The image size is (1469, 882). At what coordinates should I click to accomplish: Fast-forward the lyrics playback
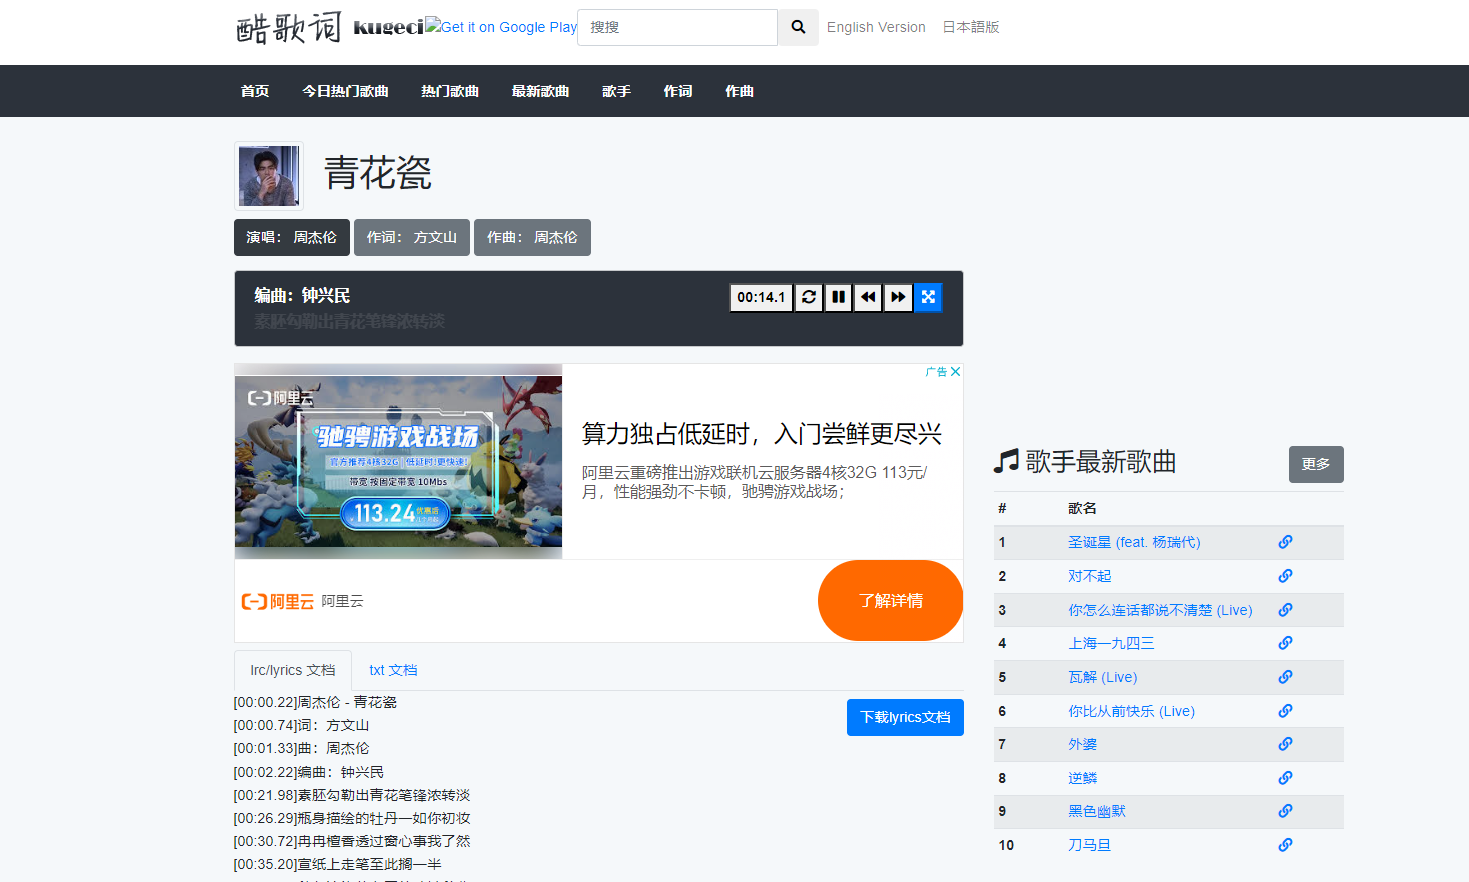[898, 297]
